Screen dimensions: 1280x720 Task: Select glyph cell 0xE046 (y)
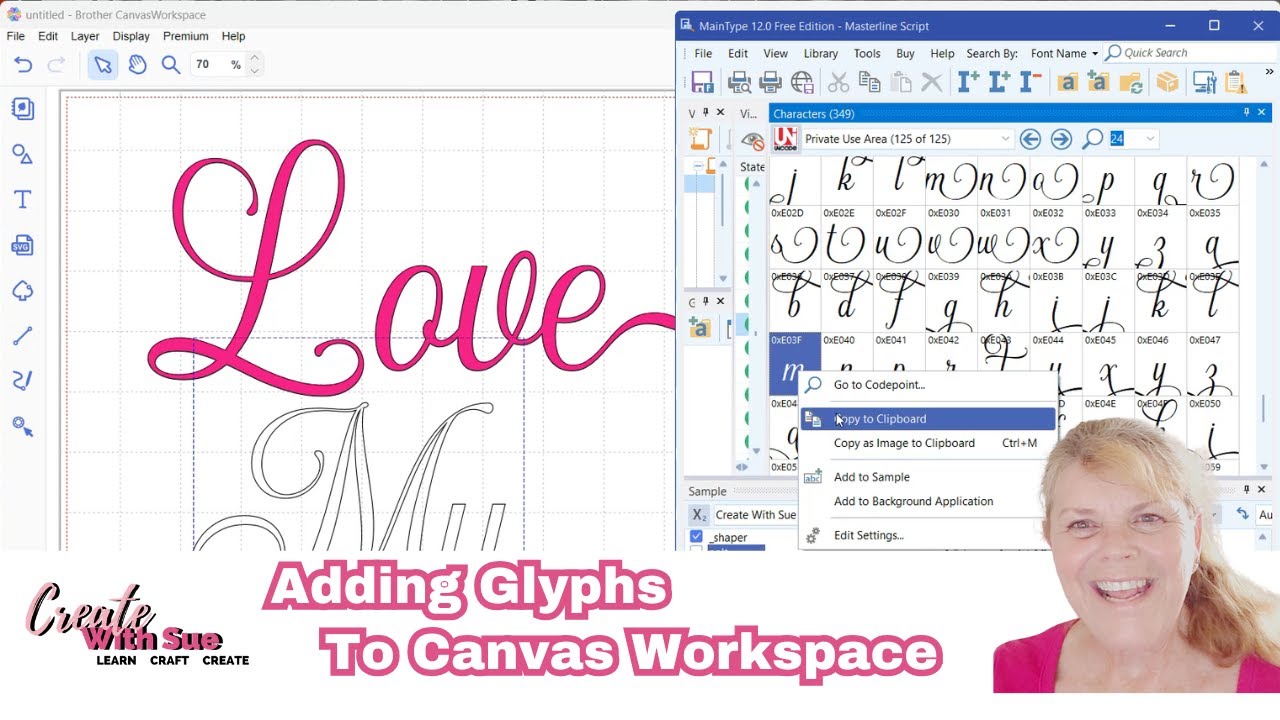1159,364
